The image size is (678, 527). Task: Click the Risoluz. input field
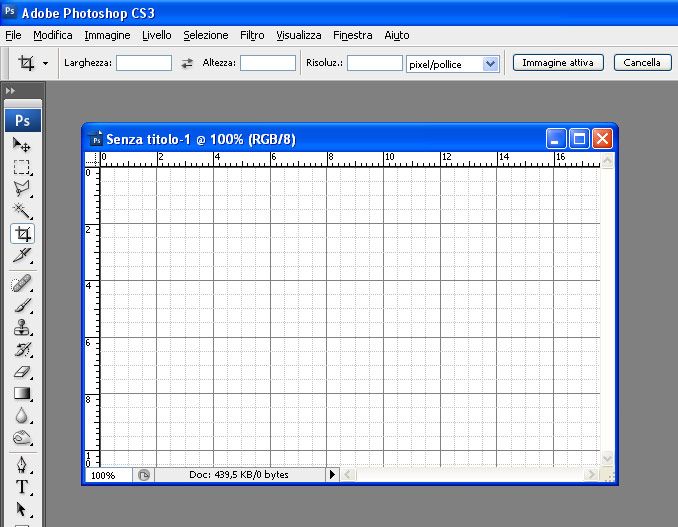375,63
